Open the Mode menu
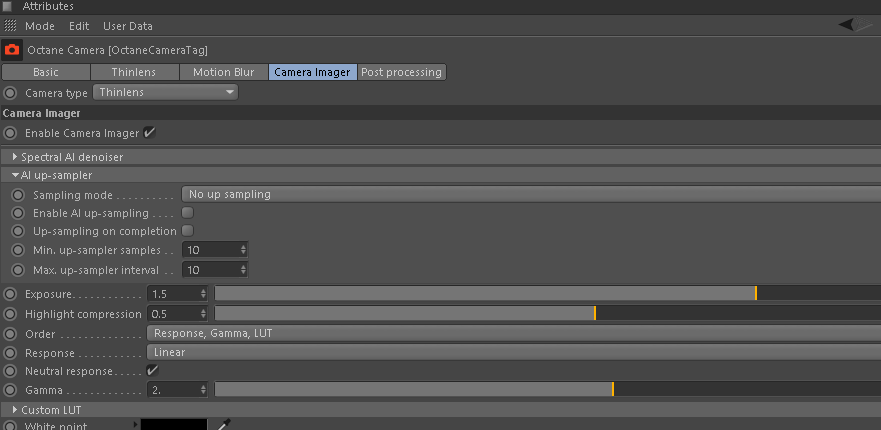881x430 pixels. 40,25
